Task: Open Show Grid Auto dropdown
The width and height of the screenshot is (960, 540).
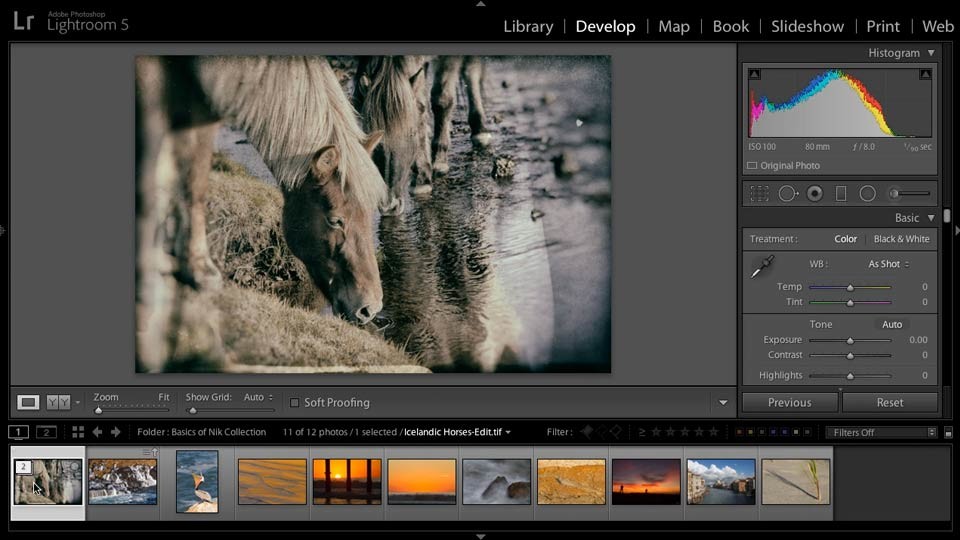Action: [258, 397]
